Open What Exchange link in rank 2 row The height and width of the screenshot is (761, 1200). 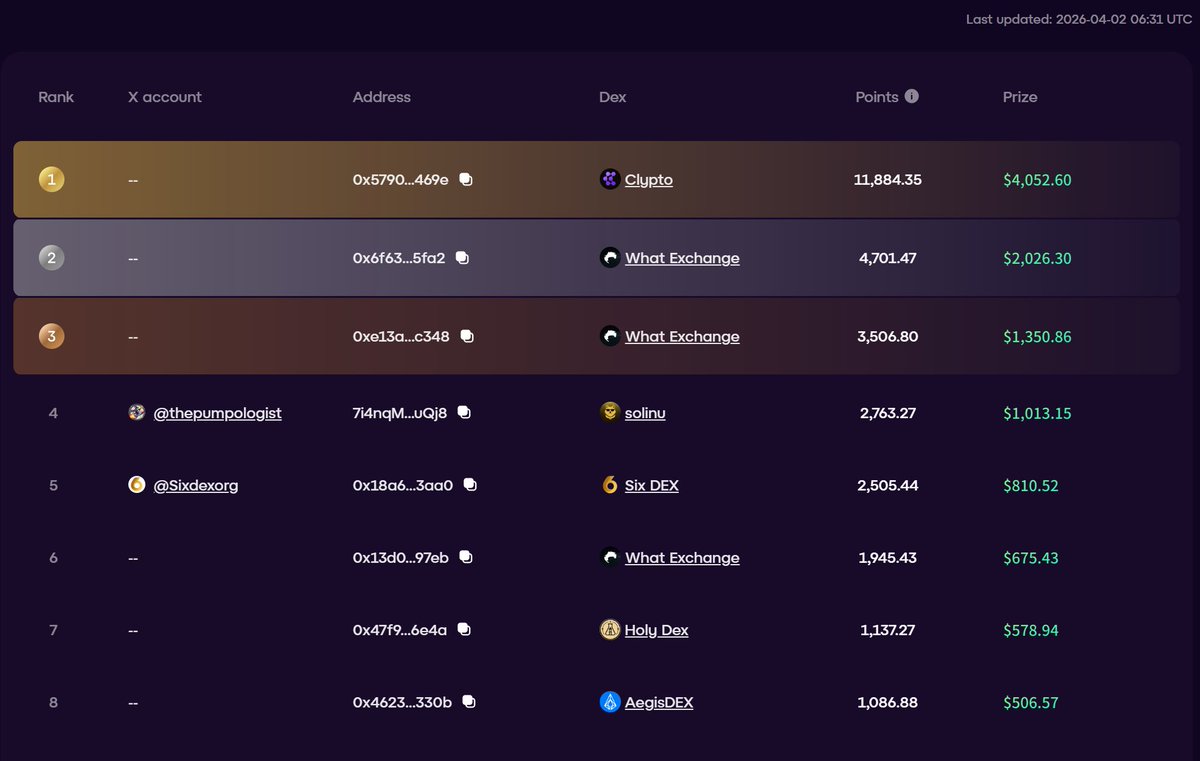click(682, 258)
